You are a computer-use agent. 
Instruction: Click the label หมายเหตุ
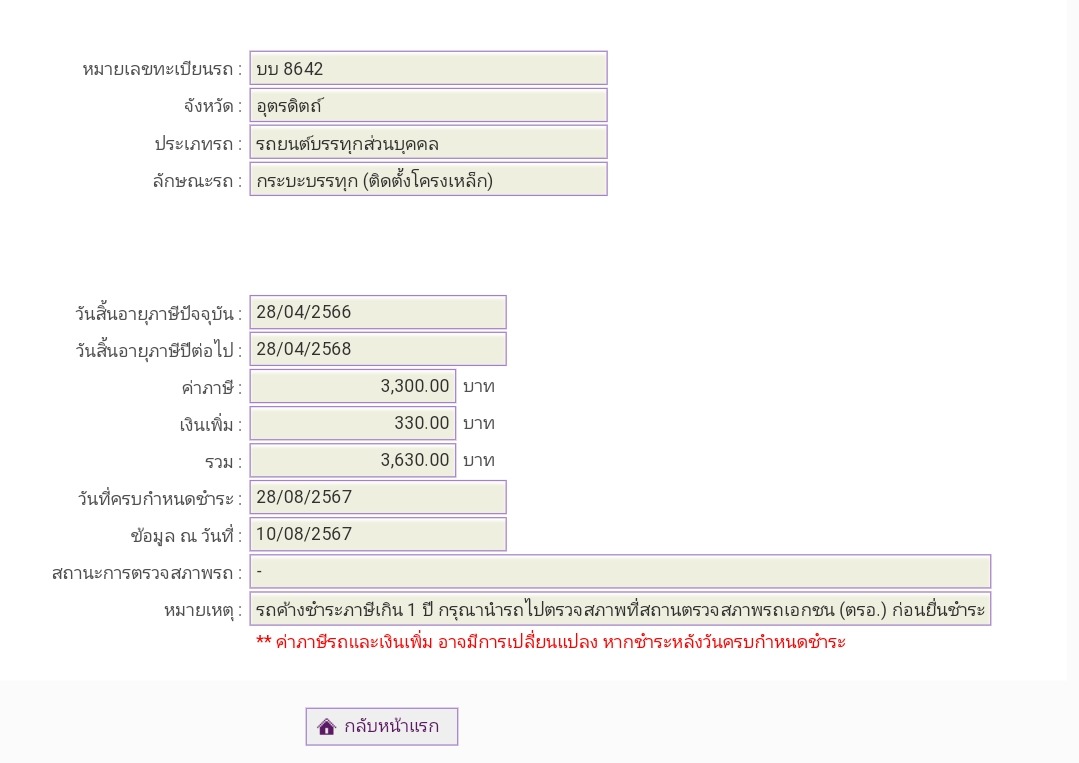[x=203, y=610]
